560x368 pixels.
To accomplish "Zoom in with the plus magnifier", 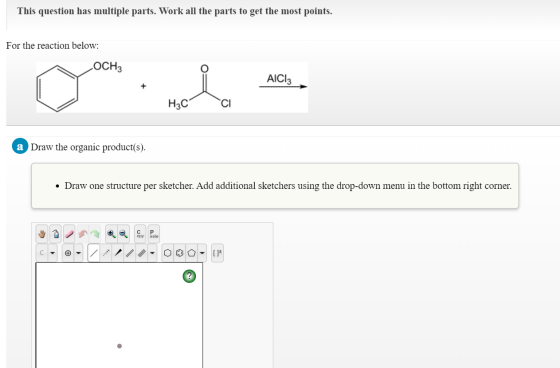I will click(111, 234).
